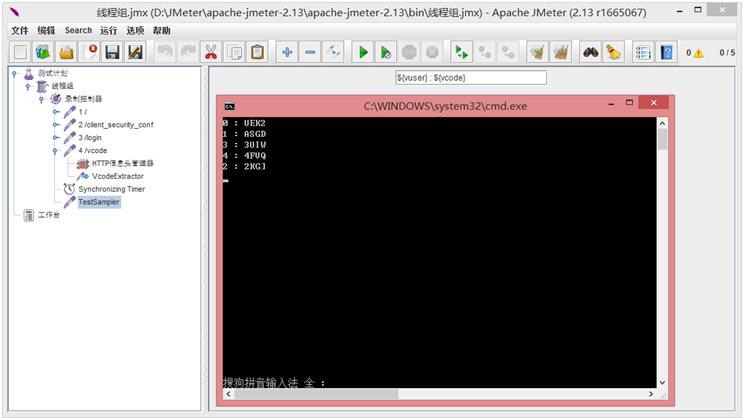This screenshot has height=420, width=744.
Task: Open the Templates icon in toolbar
Action: click(43, 52)
